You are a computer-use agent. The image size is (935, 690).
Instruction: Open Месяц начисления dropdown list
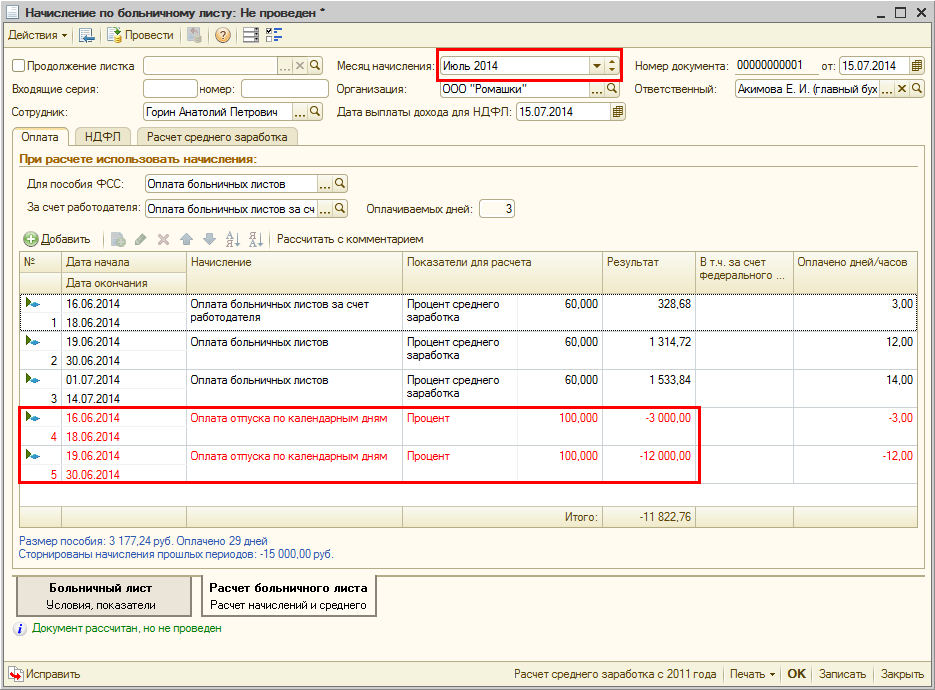pos(597,66)
